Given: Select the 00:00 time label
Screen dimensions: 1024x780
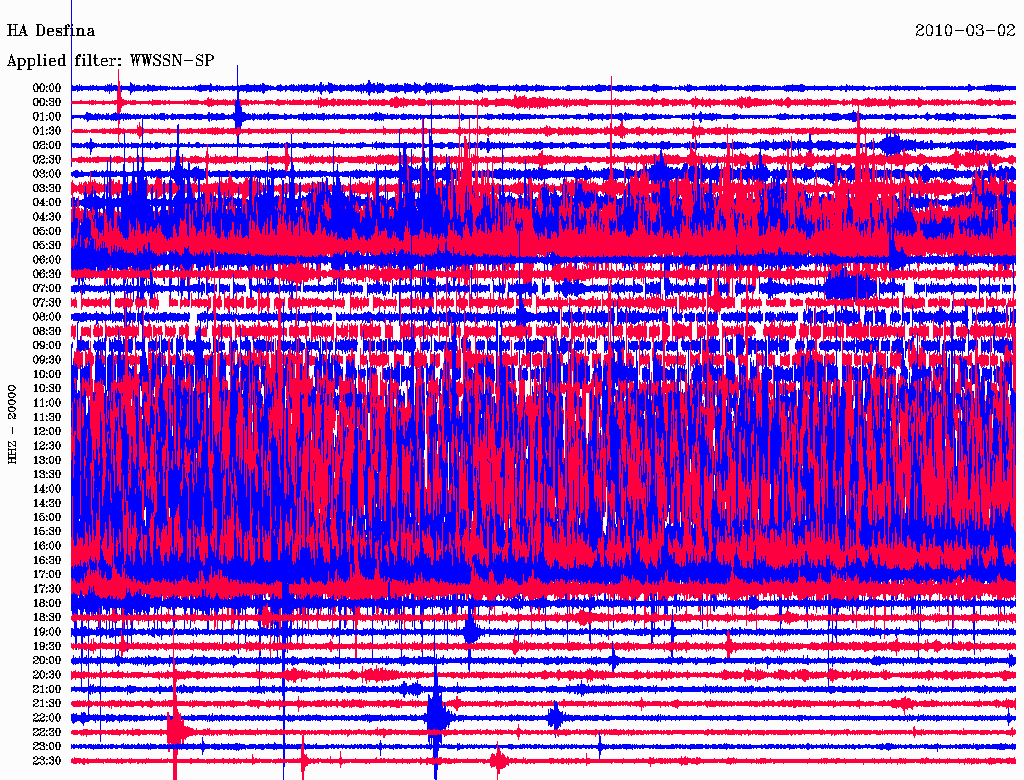Looking at the screenshot, I should (47, 88).
